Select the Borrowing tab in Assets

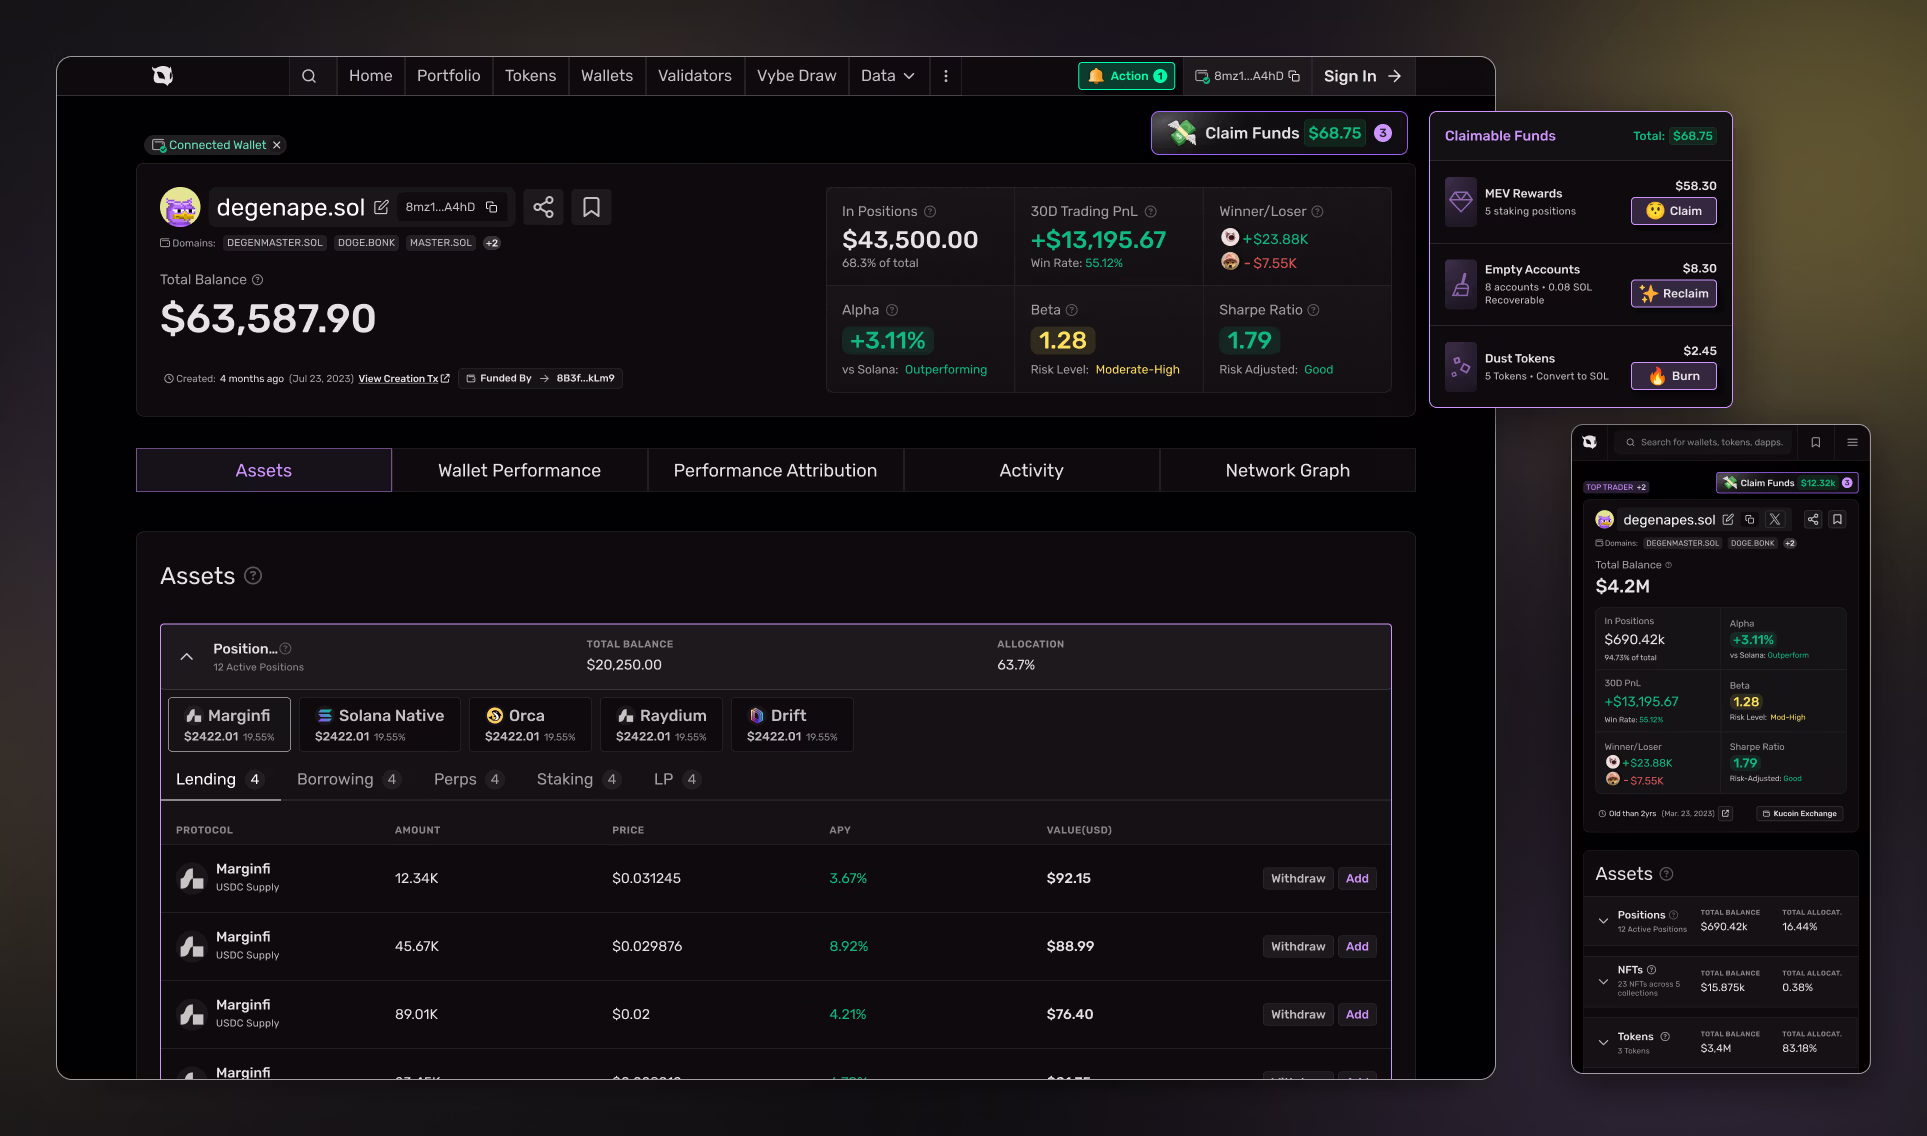pyautogui.click(x=336, y=779)
